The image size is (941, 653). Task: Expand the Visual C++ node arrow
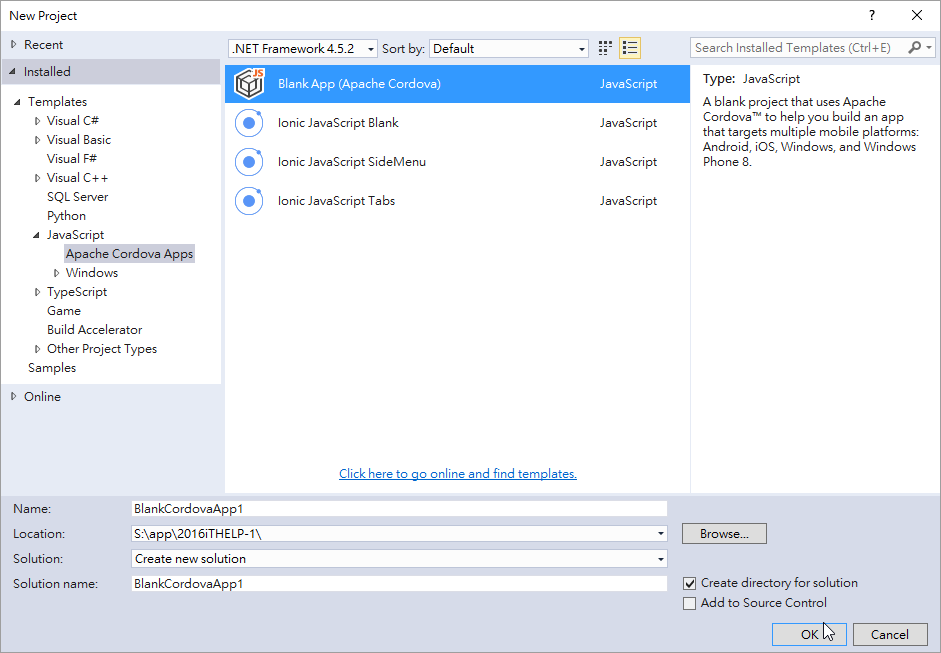37,178
